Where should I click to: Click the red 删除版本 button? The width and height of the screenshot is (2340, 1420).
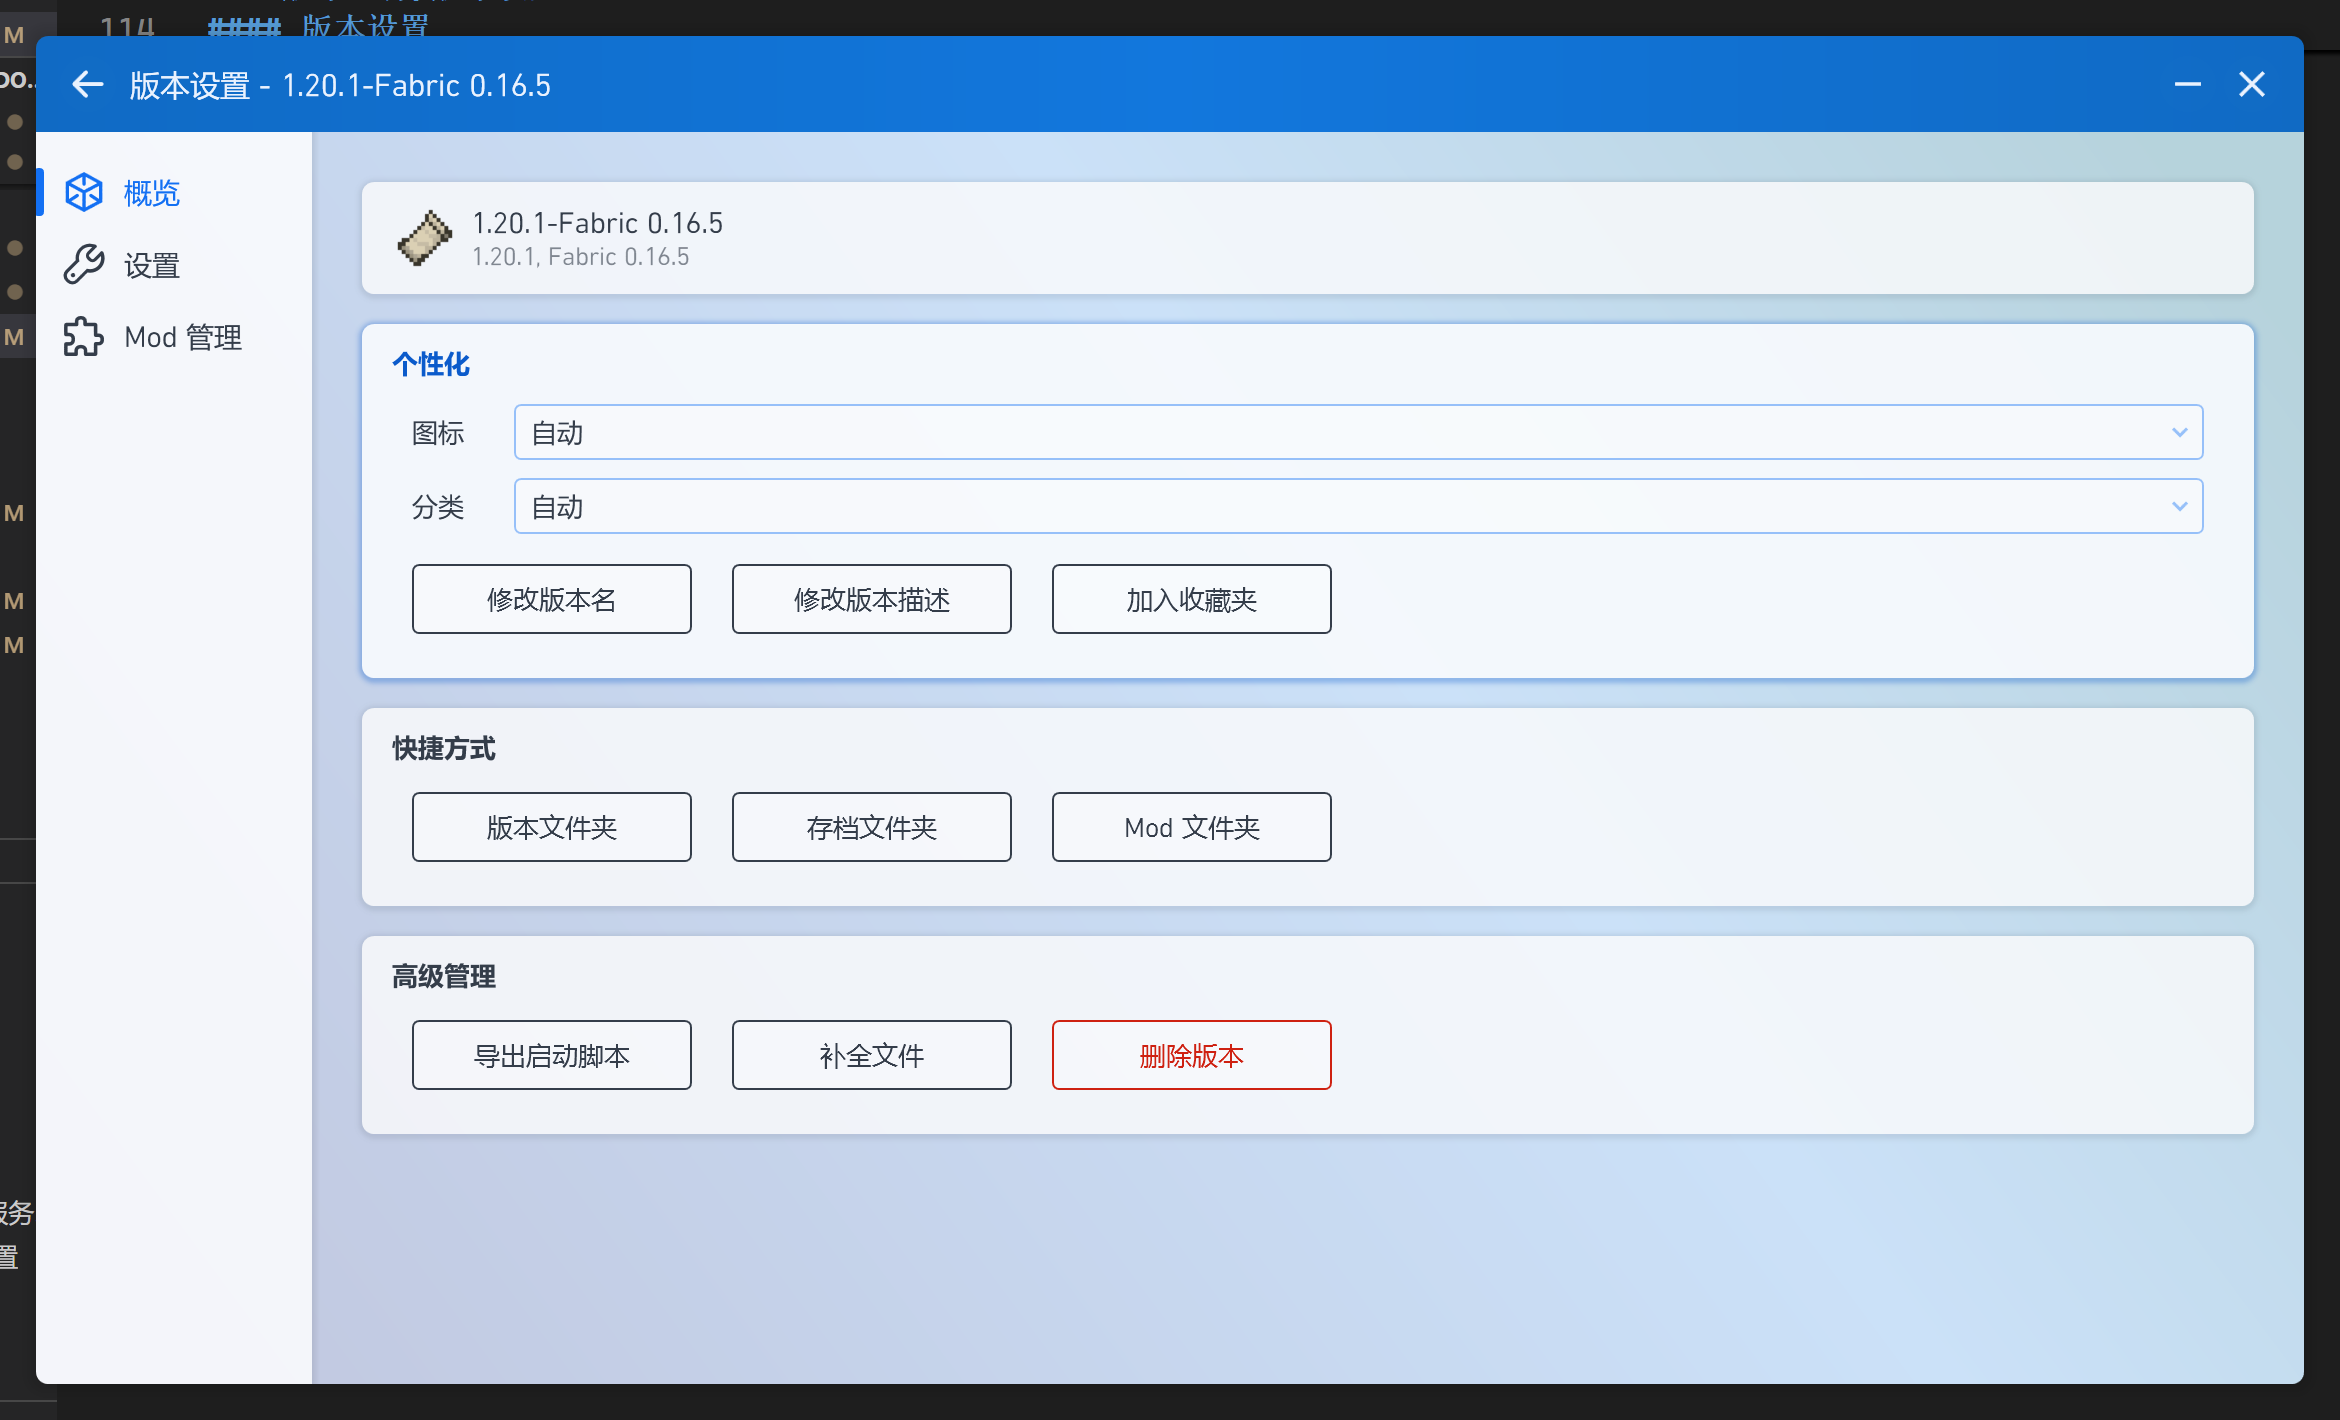[x=1191, y=1055]
